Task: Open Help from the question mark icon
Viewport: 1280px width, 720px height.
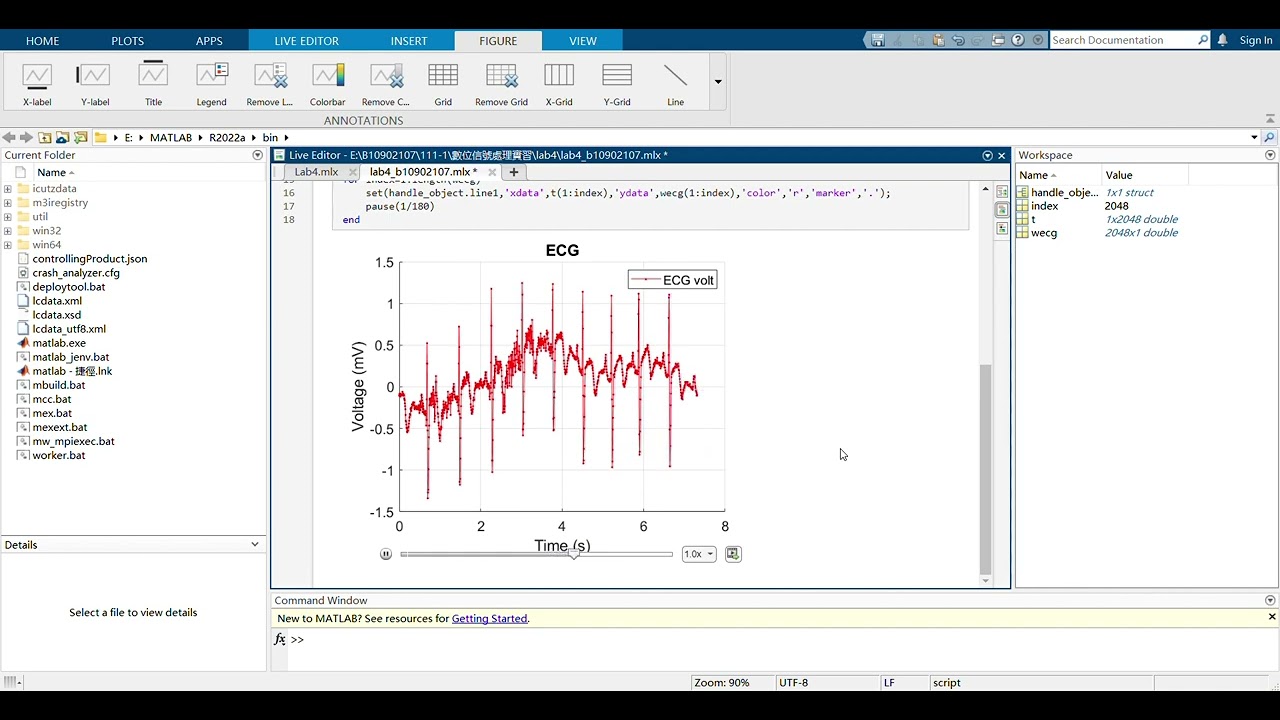Action: [1018, 40]
